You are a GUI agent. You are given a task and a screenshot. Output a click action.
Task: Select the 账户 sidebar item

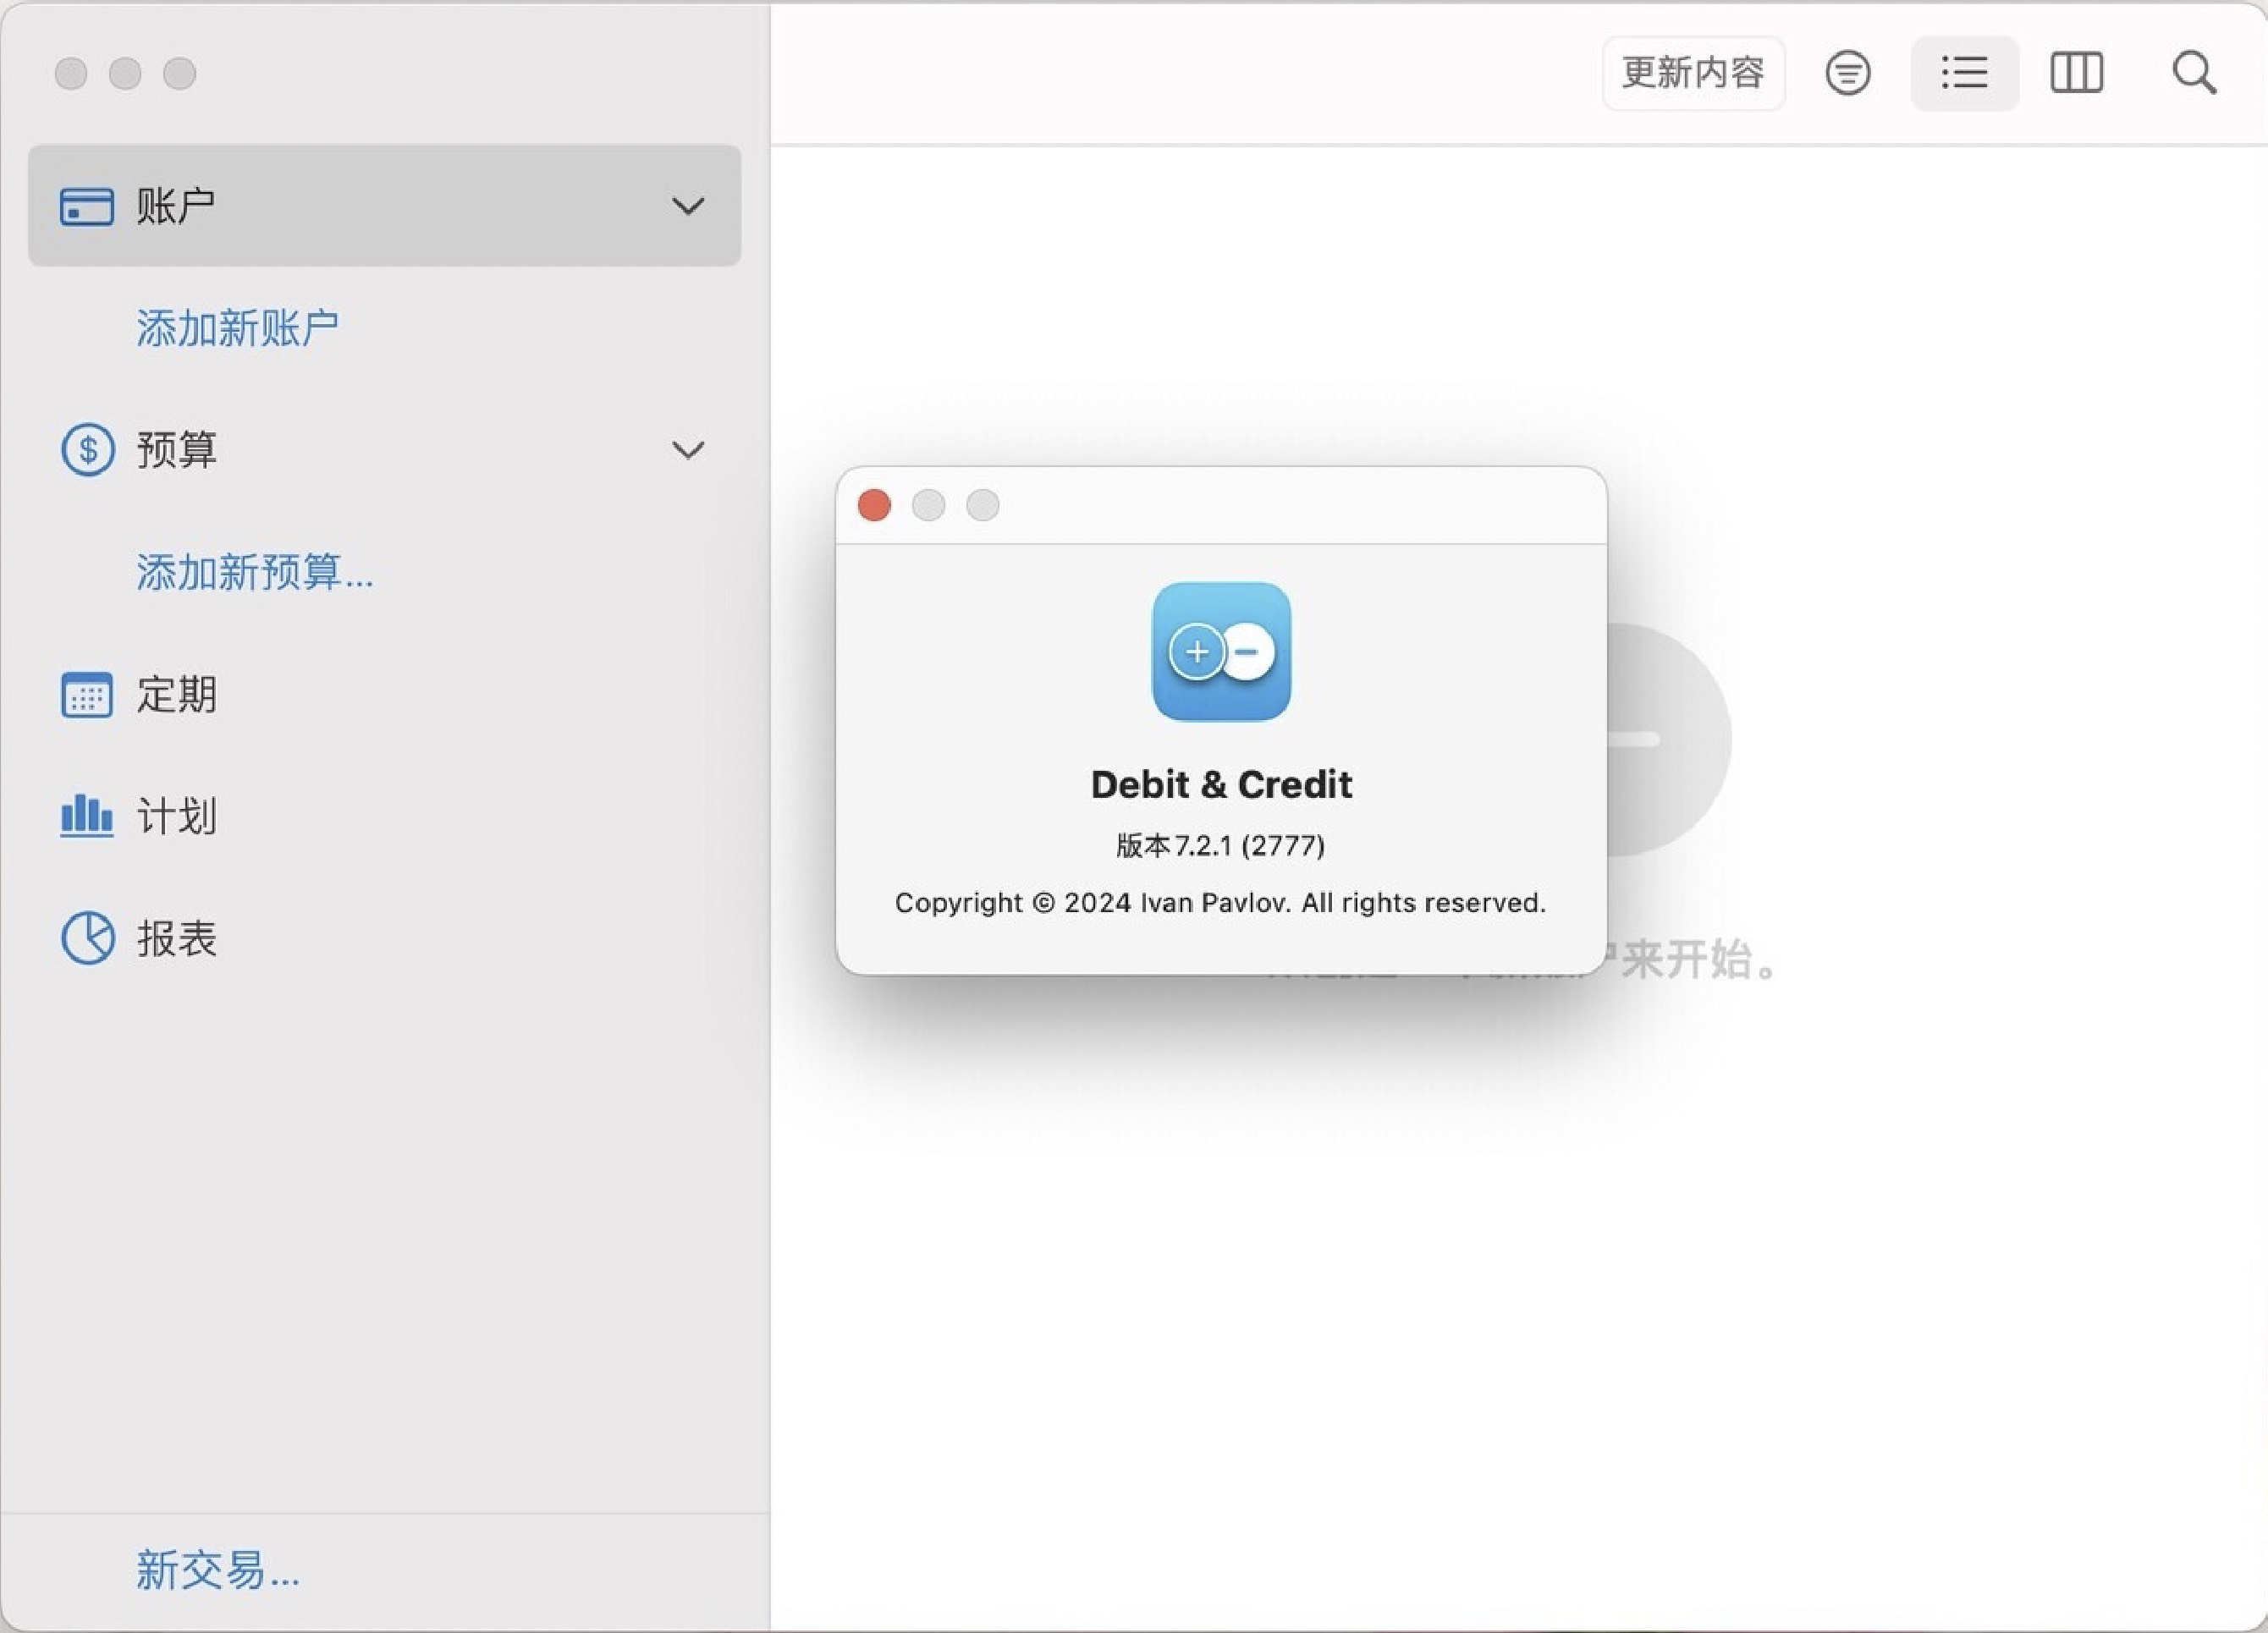pos(384,205)
